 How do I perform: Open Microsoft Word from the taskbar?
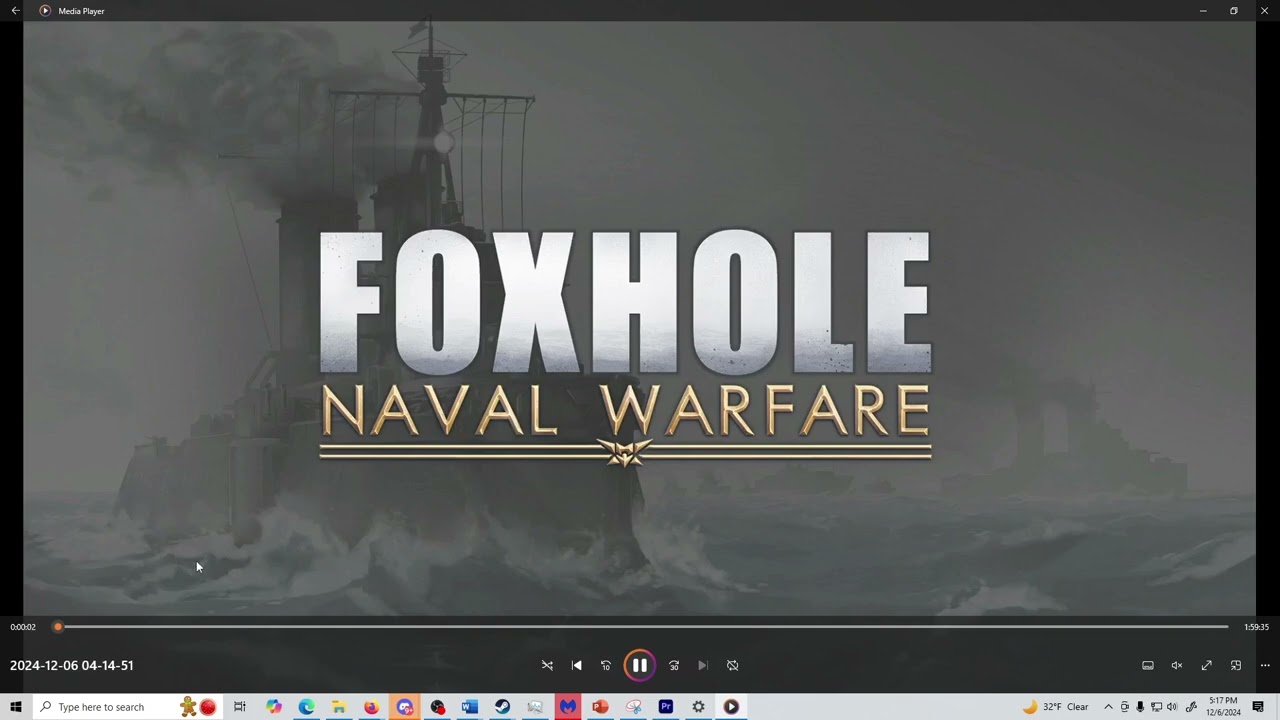tap(470, 707)
